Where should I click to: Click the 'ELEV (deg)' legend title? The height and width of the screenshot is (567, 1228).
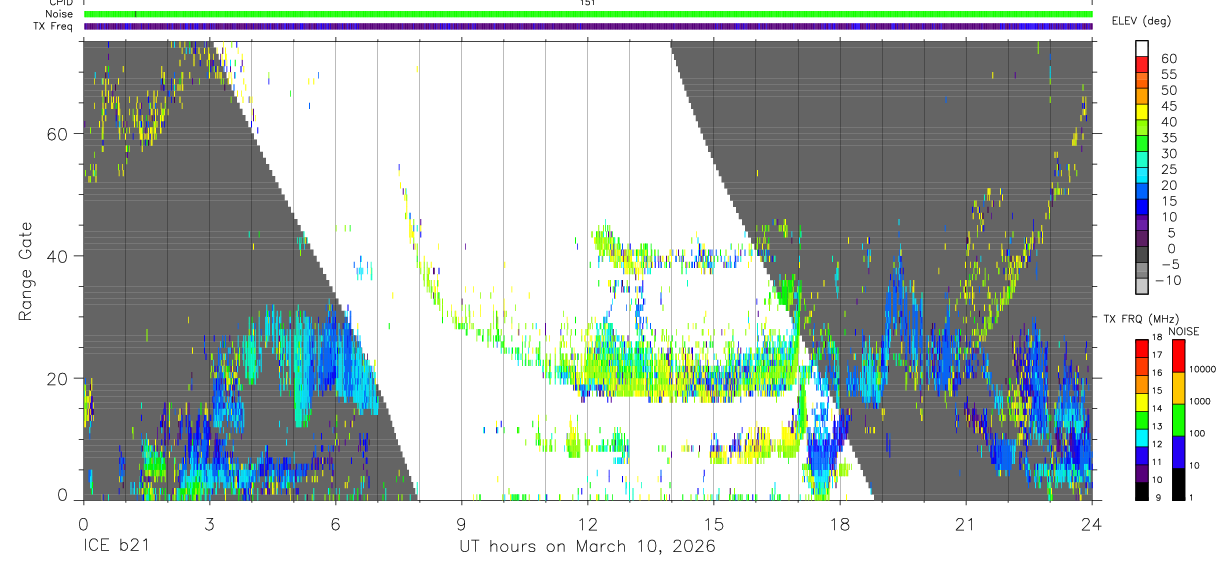pyautogui.click(x=1141, y=20)
